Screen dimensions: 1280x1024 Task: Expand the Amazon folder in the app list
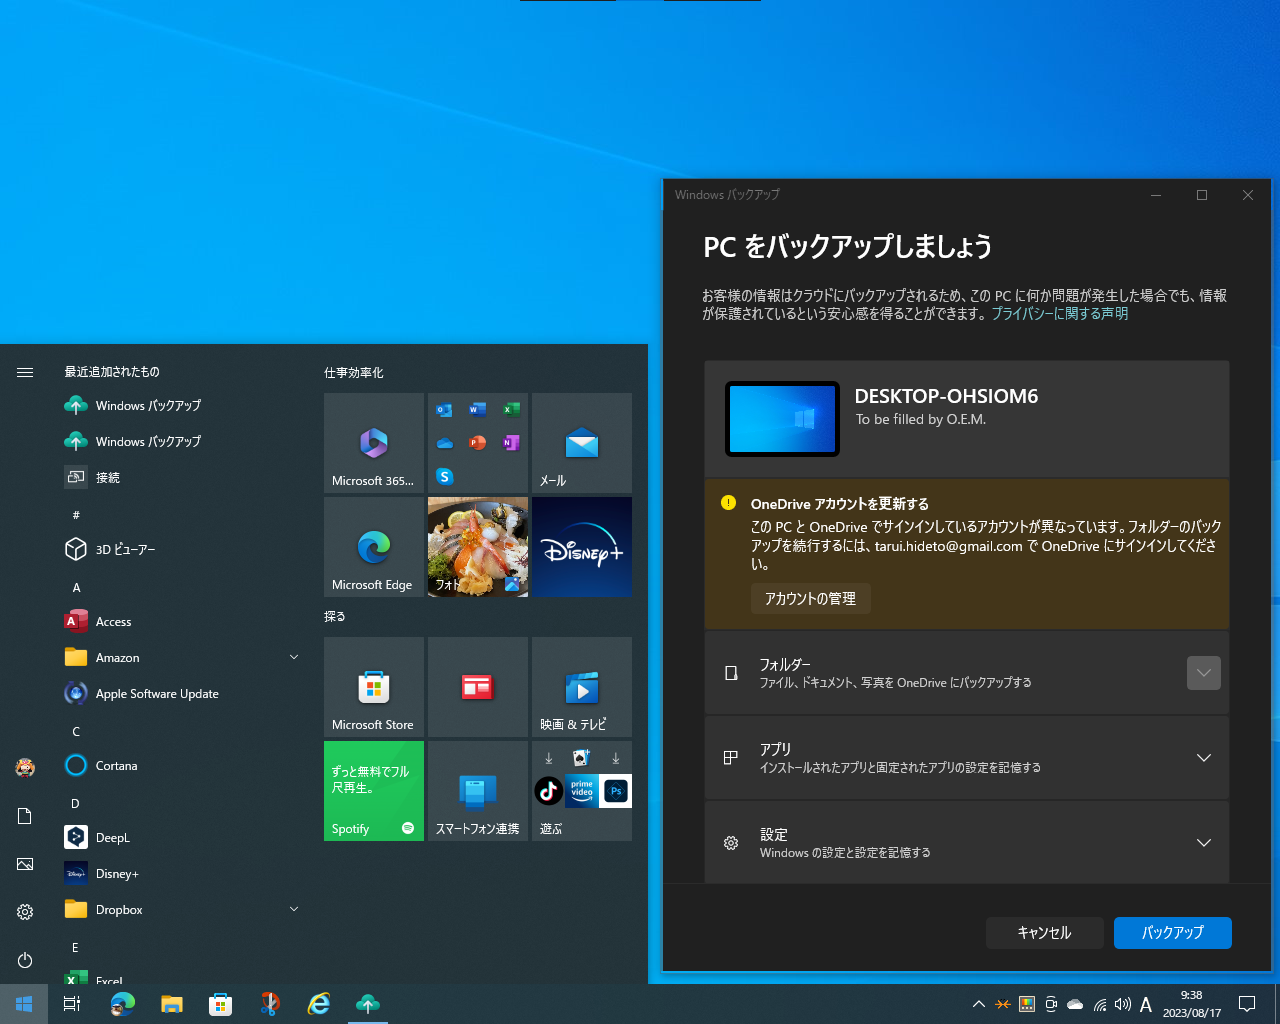pos(293,657)
